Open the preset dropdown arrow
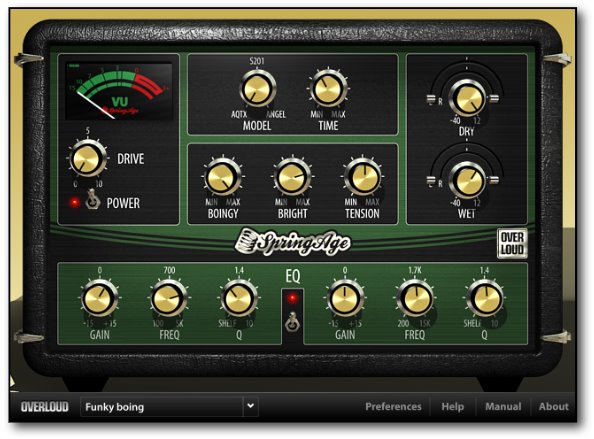 [250, 406]
